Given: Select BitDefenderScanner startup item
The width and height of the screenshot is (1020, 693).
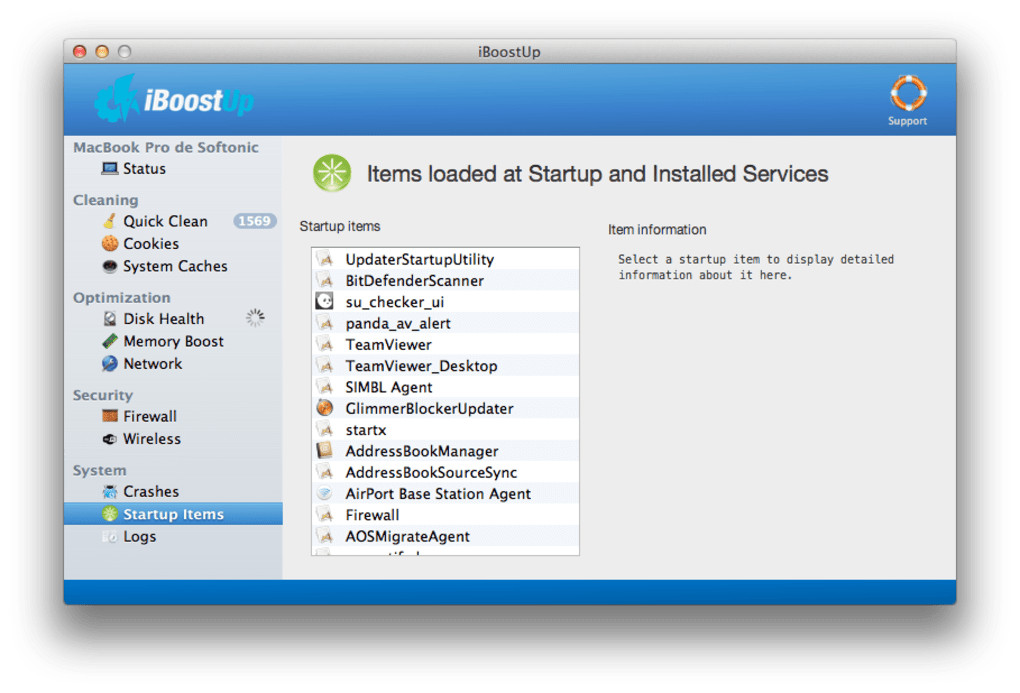Looking at the screenshot, I should click(x=446, y=280).
